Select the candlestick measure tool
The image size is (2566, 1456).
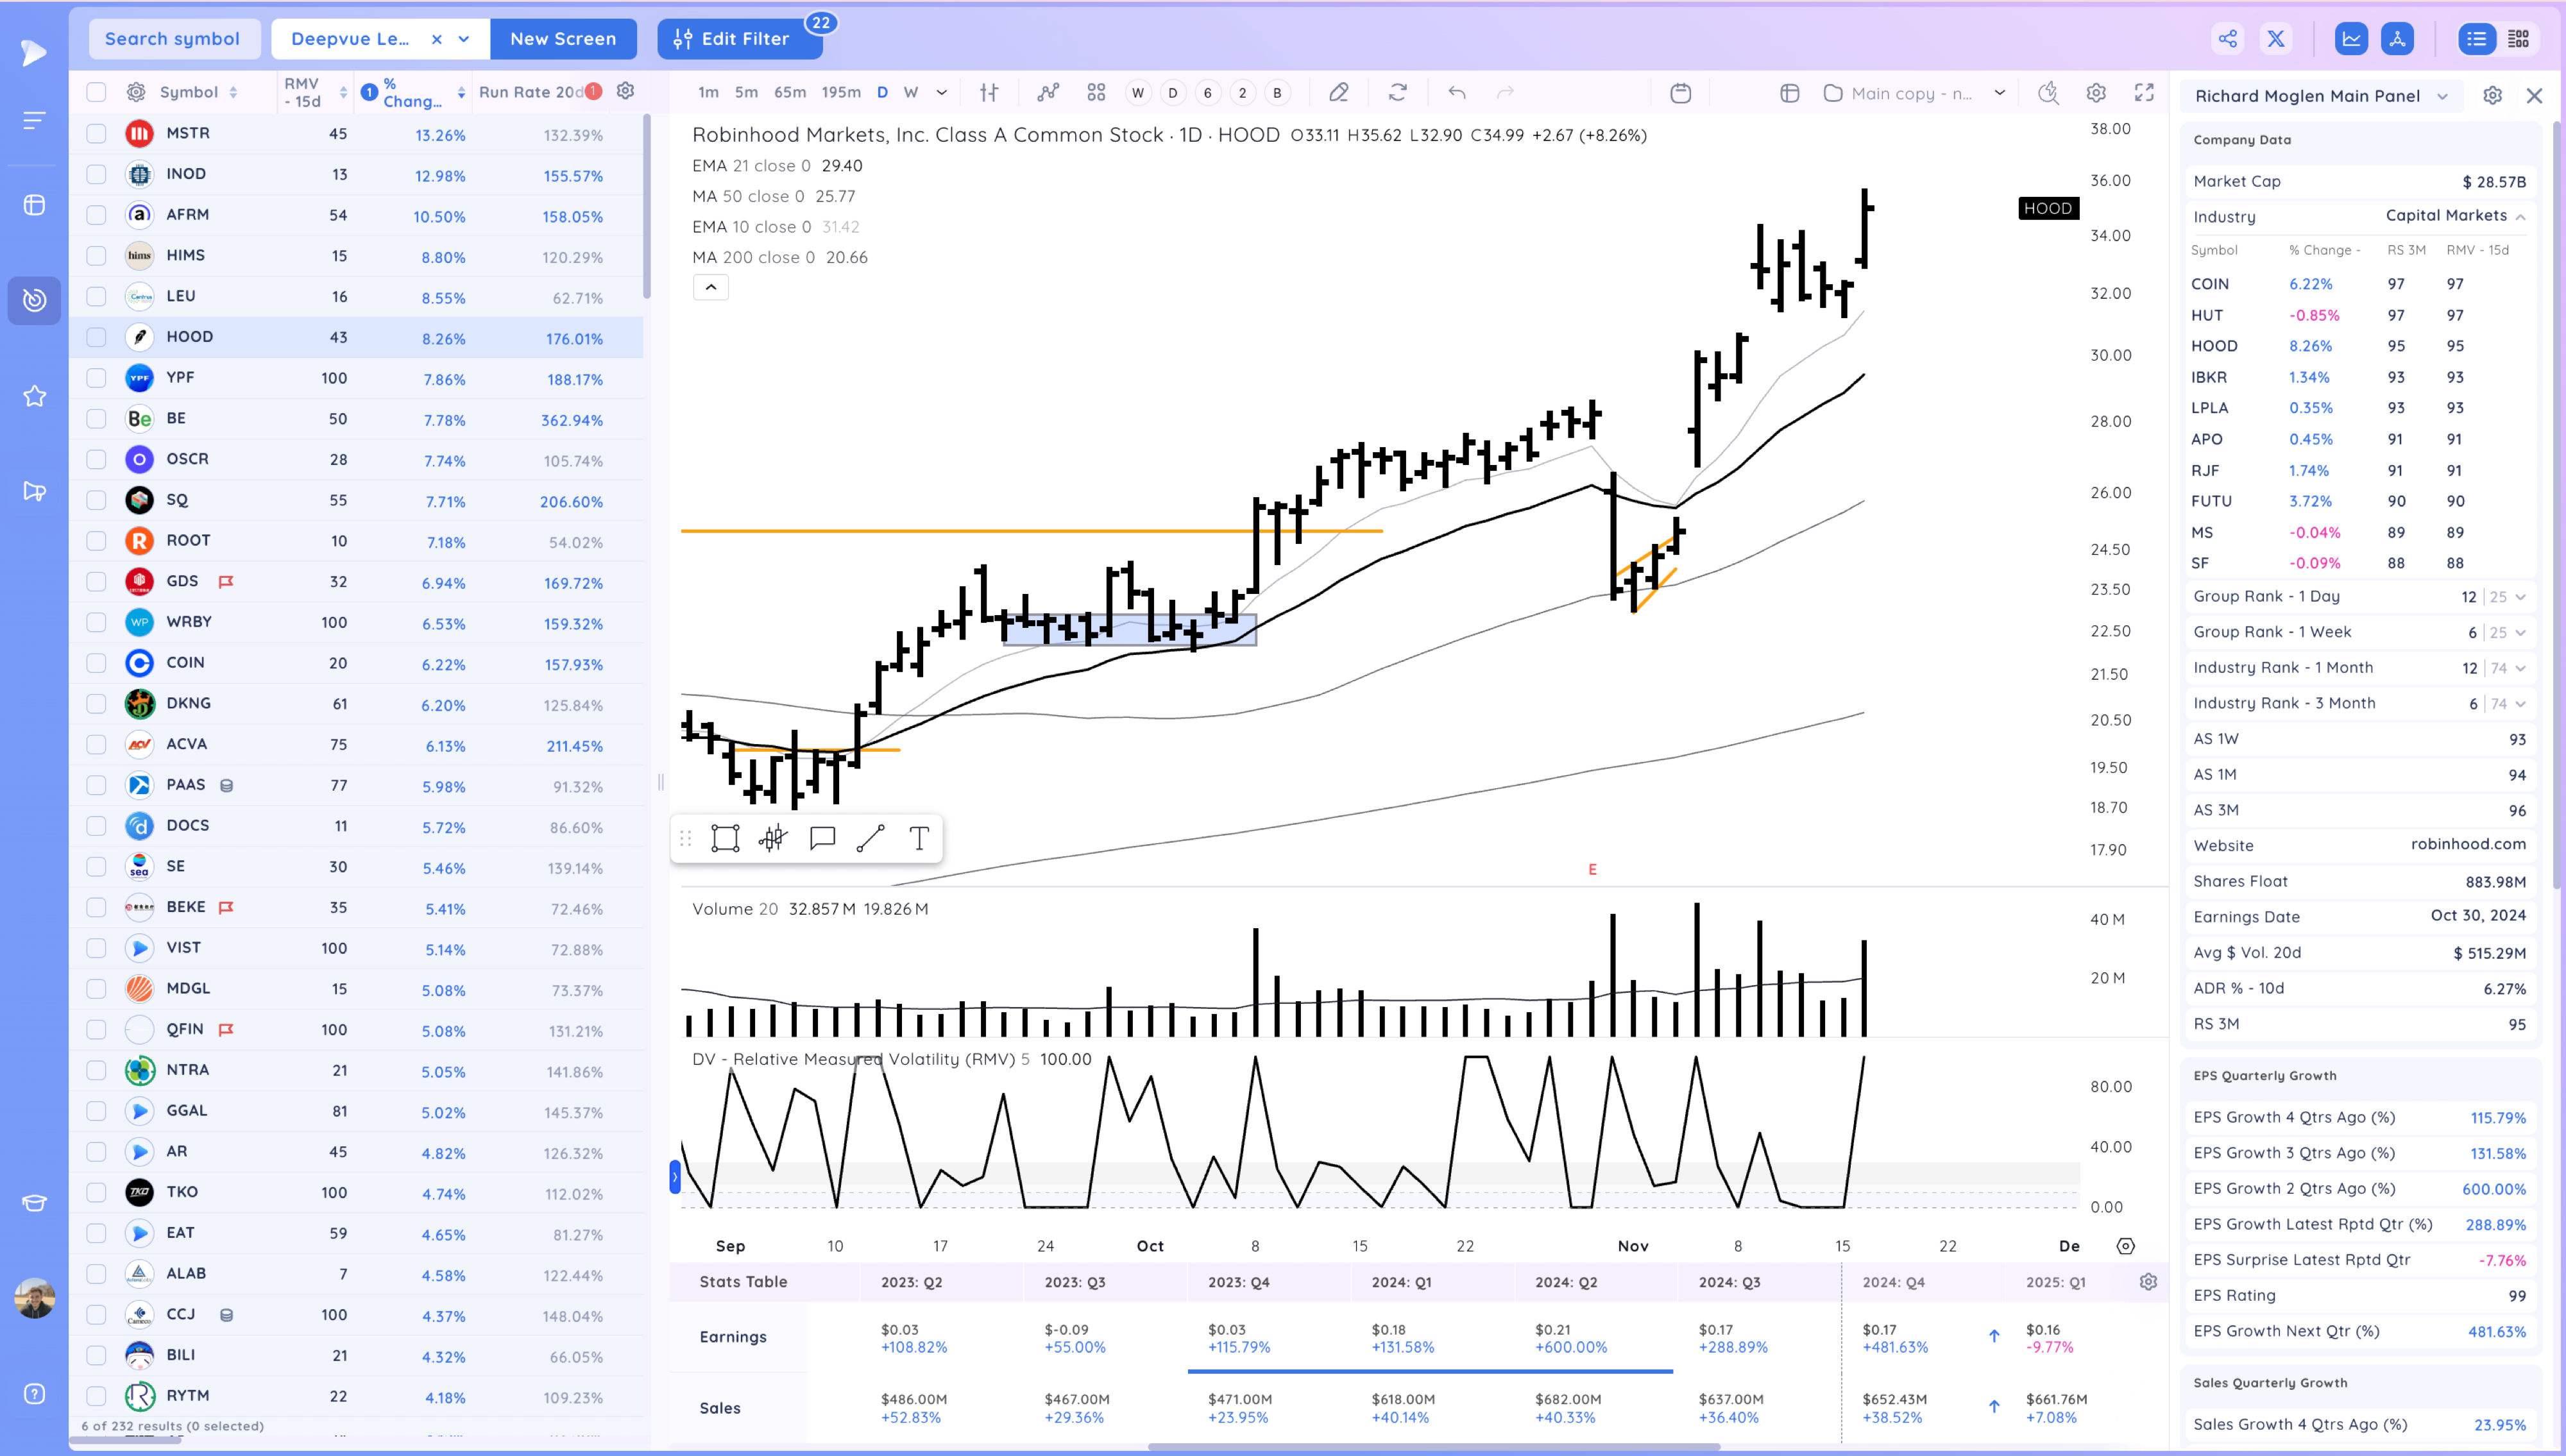(x=773, y=838)
